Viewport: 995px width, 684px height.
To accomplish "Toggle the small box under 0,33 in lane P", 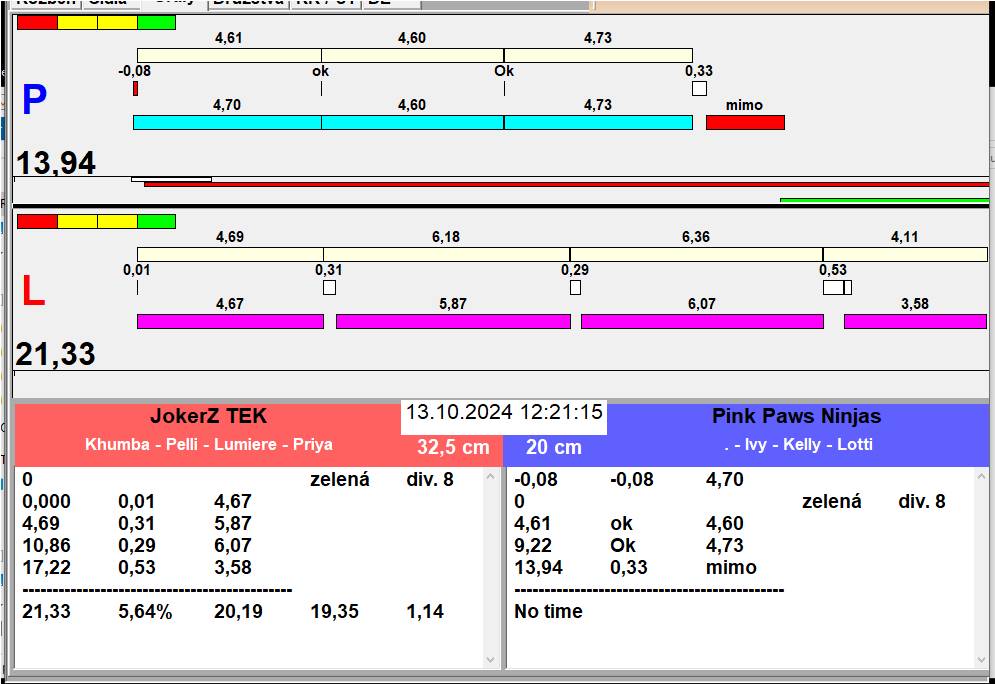I will [699, 89].
